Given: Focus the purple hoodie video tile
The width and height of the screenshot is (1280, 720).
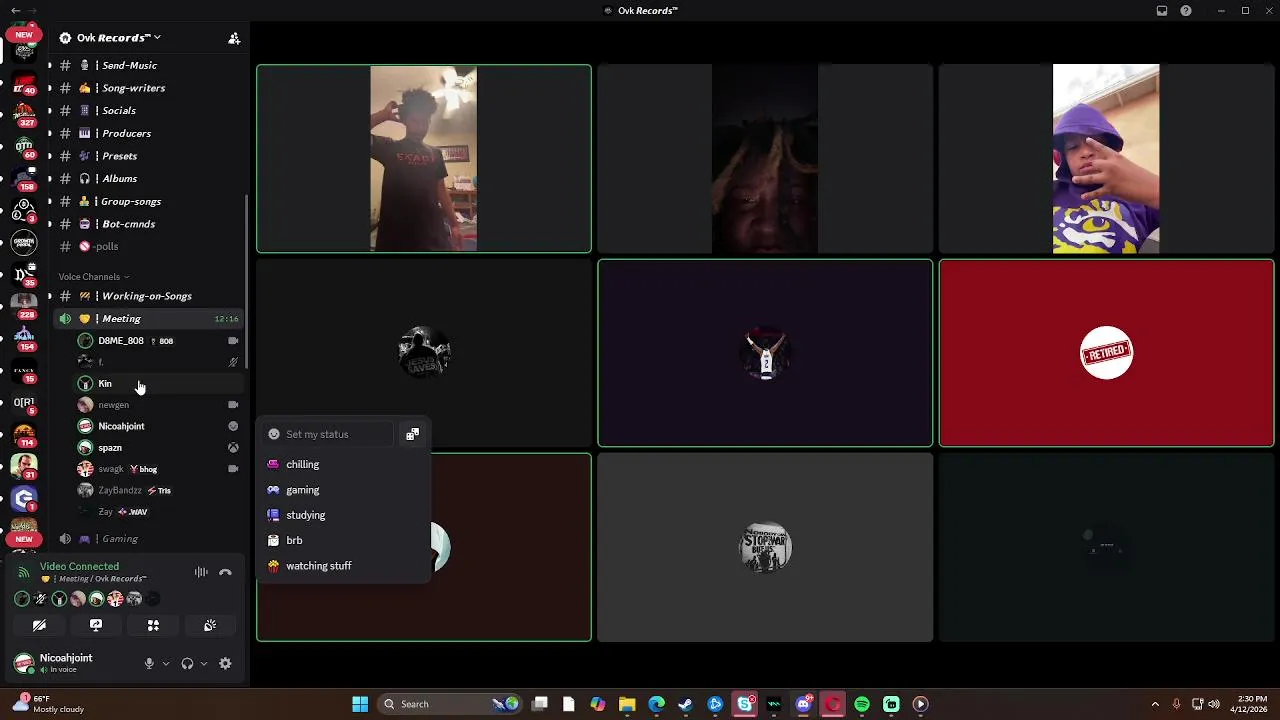Looking at the screenshot, I should (x=1106, y=159).
